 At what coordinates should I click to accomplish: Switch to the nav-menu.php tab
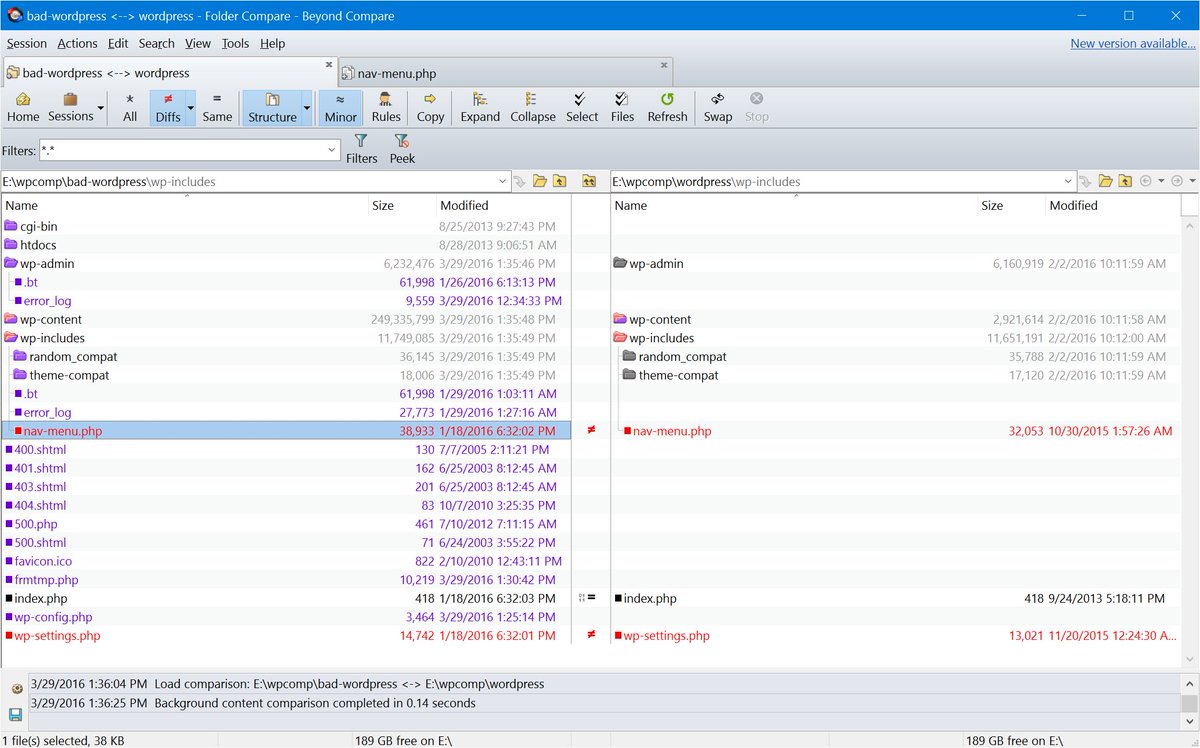point(397,73)
